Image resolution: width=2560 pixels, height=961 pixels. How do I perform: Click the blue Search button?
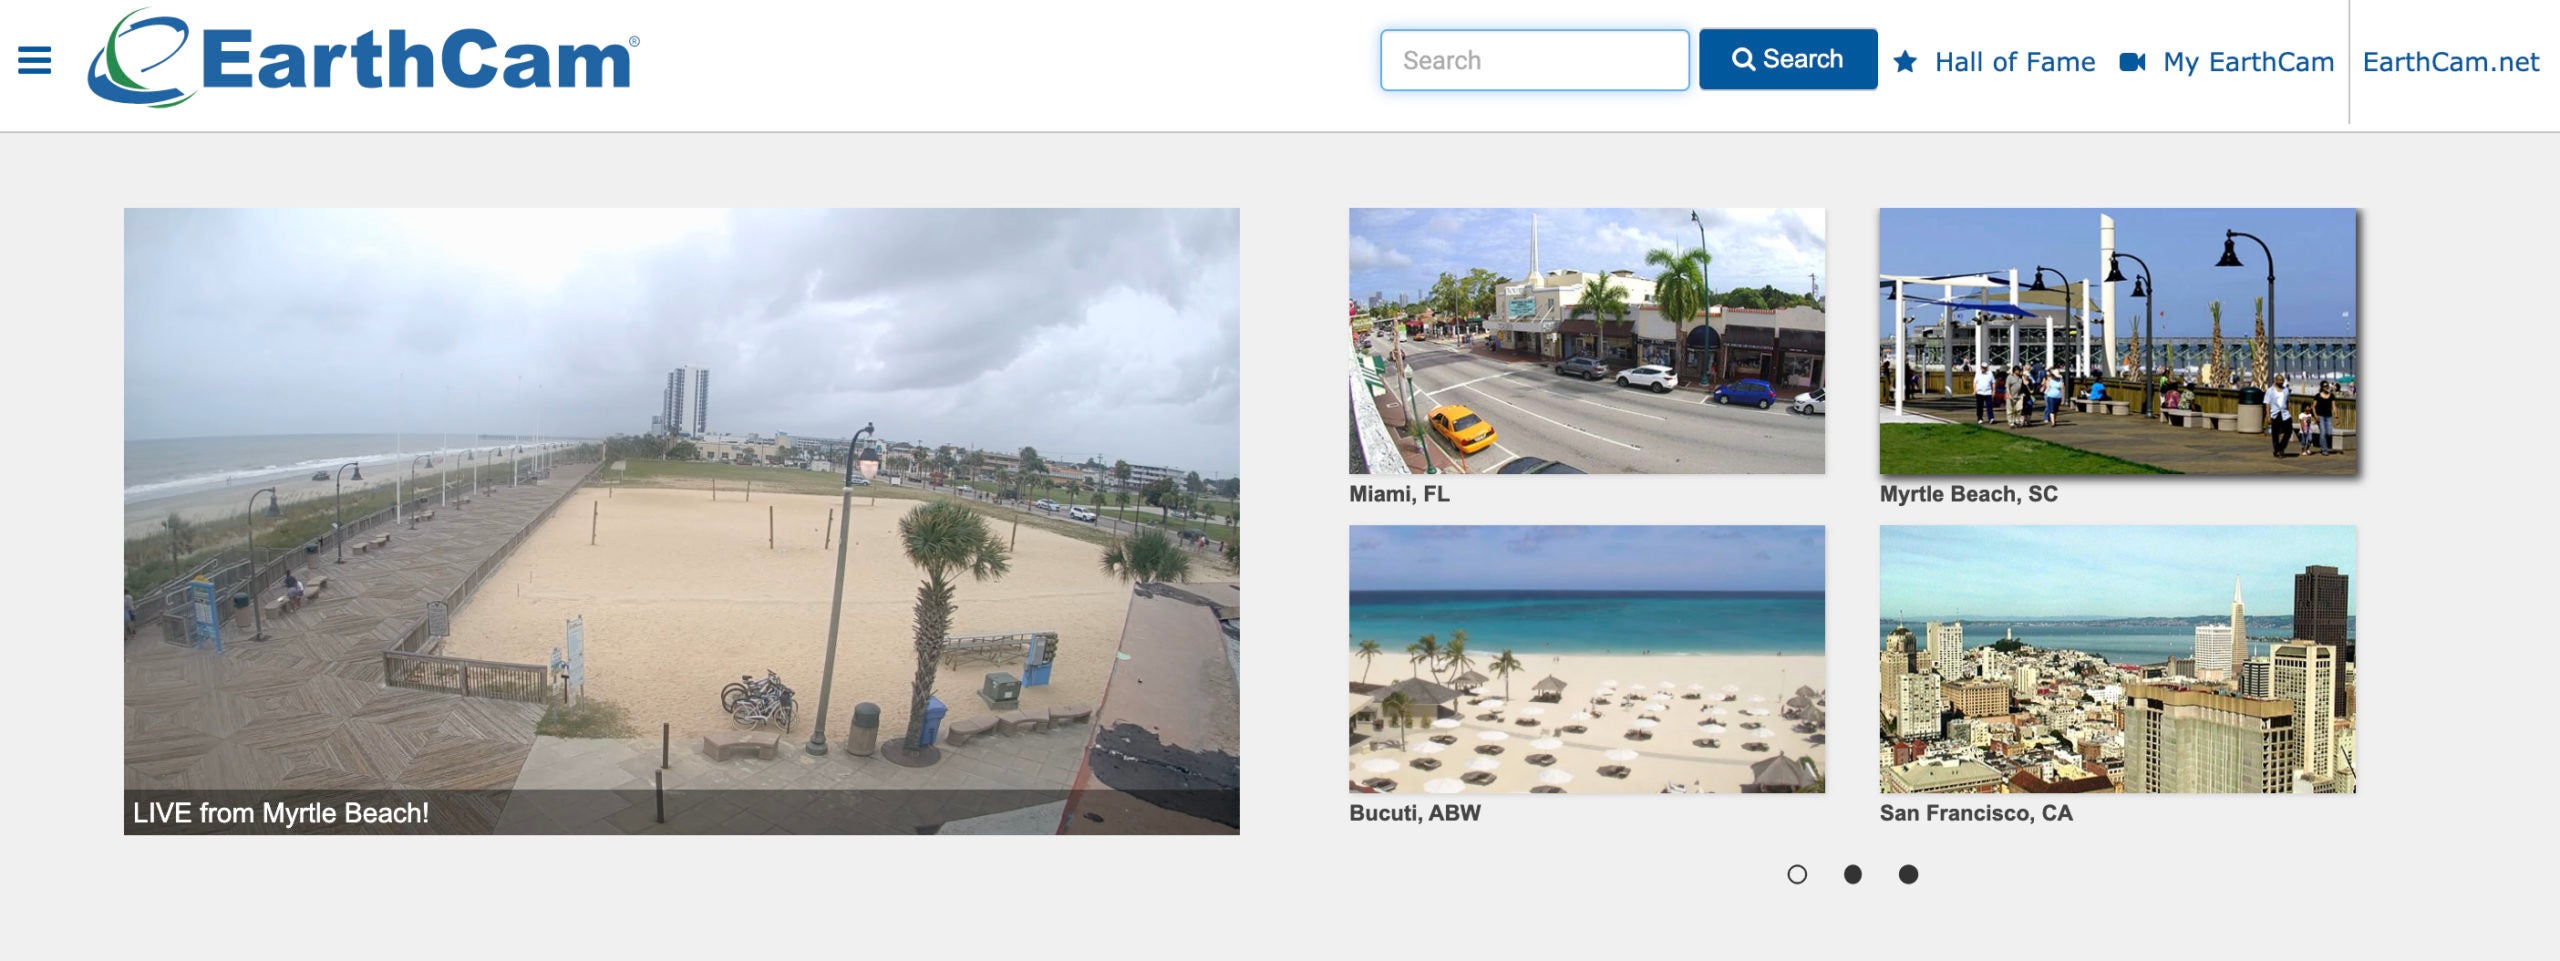tap(1788, 59)
